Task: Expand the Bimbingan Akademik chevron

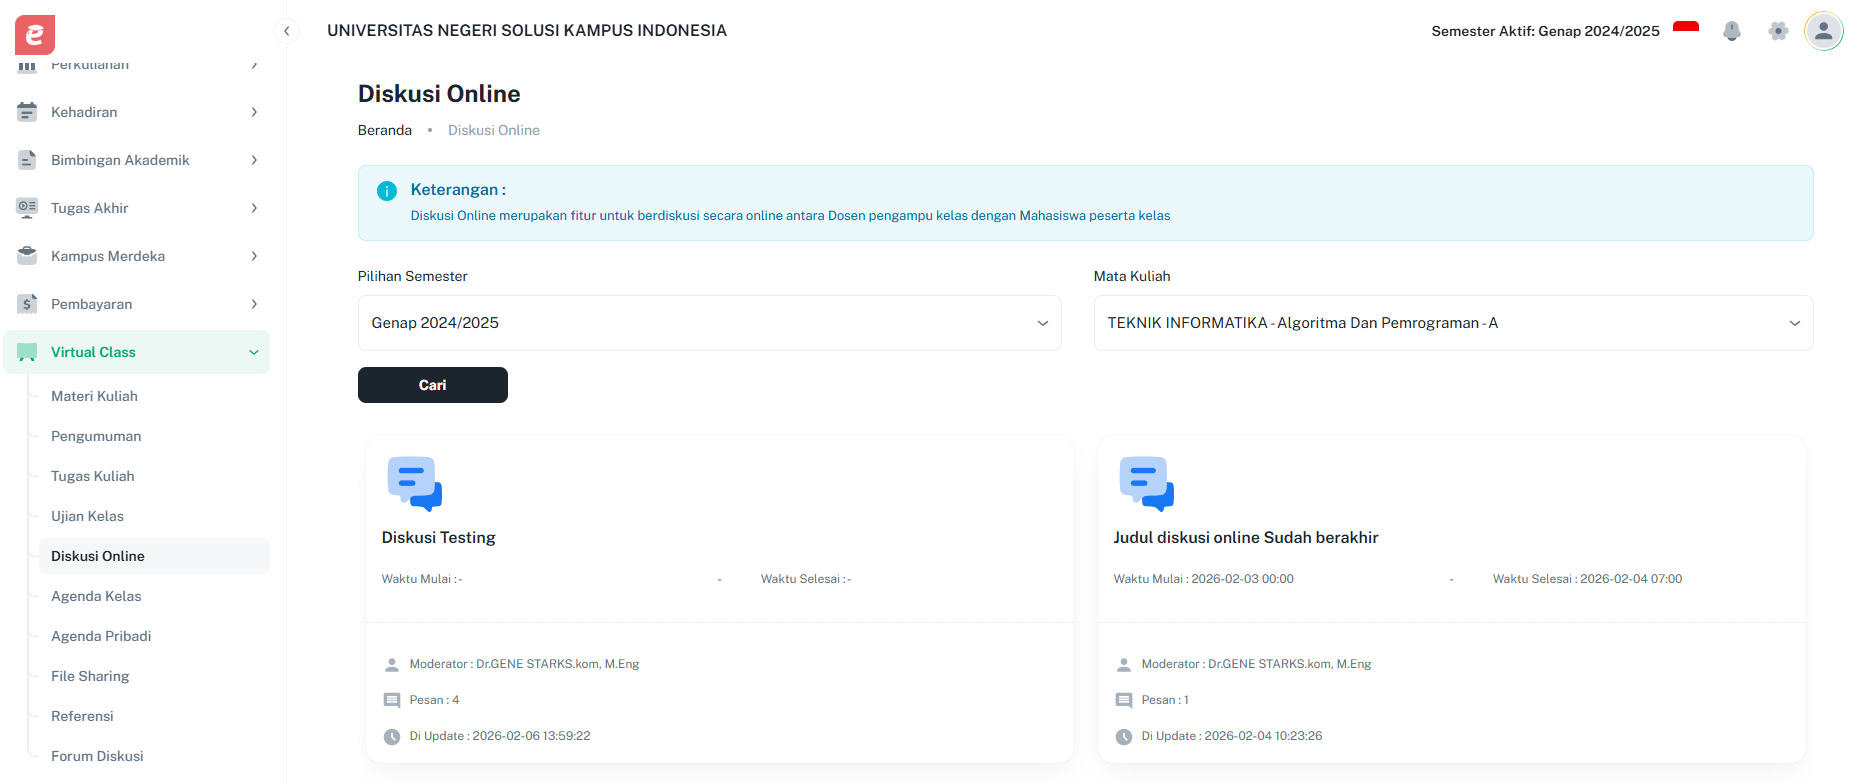Action: (254, 160)
